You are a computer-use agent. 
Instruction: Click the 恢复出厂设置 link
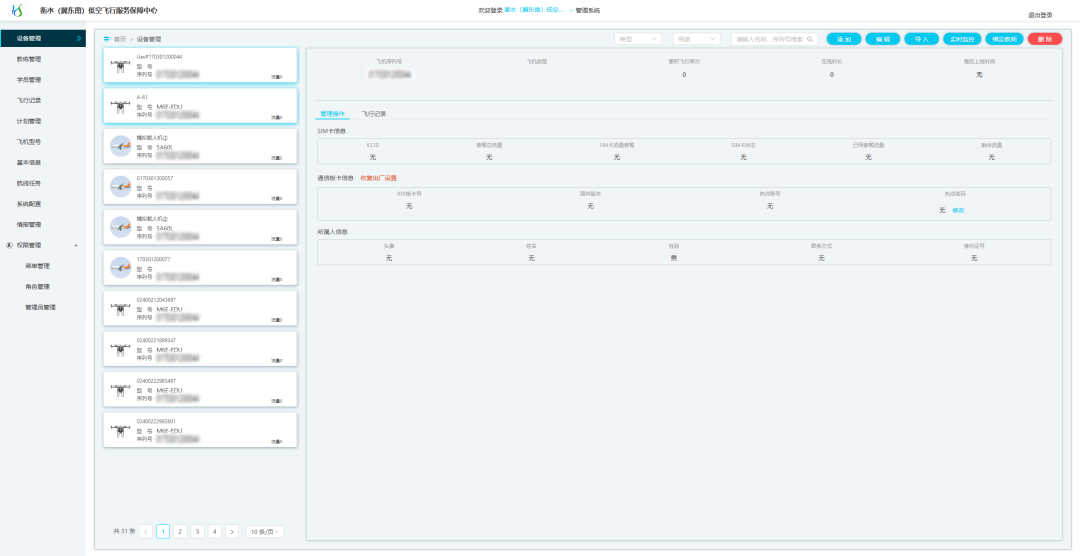378,178
